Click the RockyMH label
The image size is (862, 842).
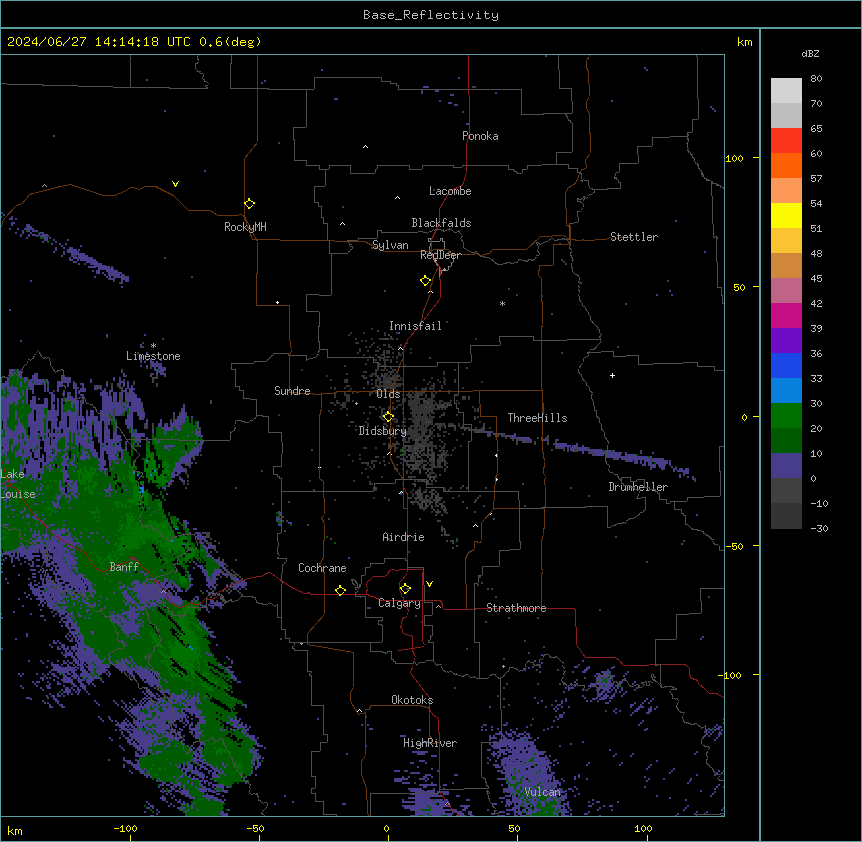click(x=245, y=227)
